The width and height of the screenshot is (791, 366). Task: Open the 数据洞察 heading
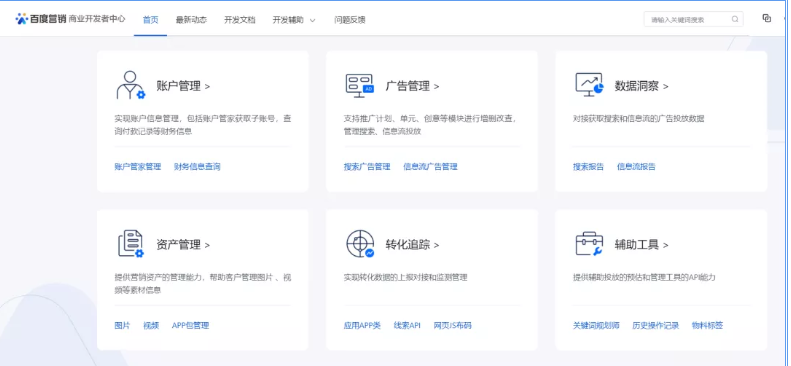pyautogui.click(x=641, y=86)
